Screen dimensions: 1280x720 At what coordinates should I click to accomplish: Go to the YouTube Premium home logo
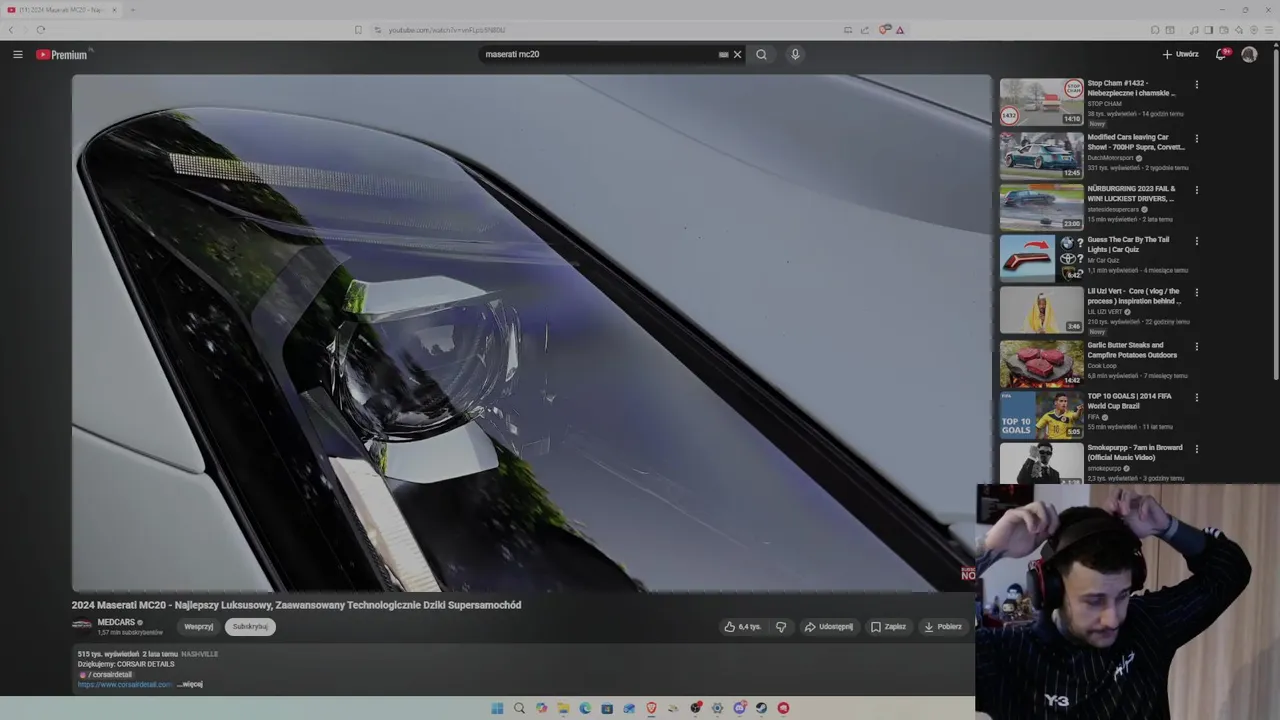pos(62,54)
